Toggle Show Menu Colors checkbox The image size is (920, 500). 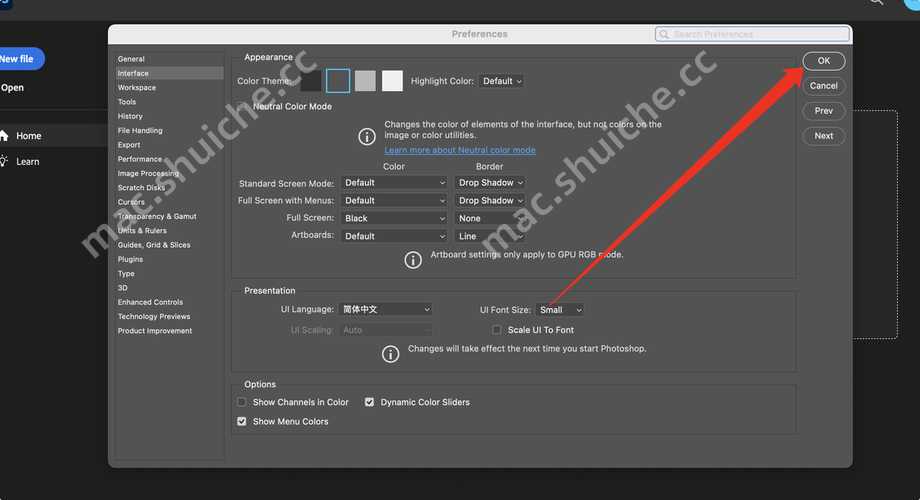coord(242,422)
